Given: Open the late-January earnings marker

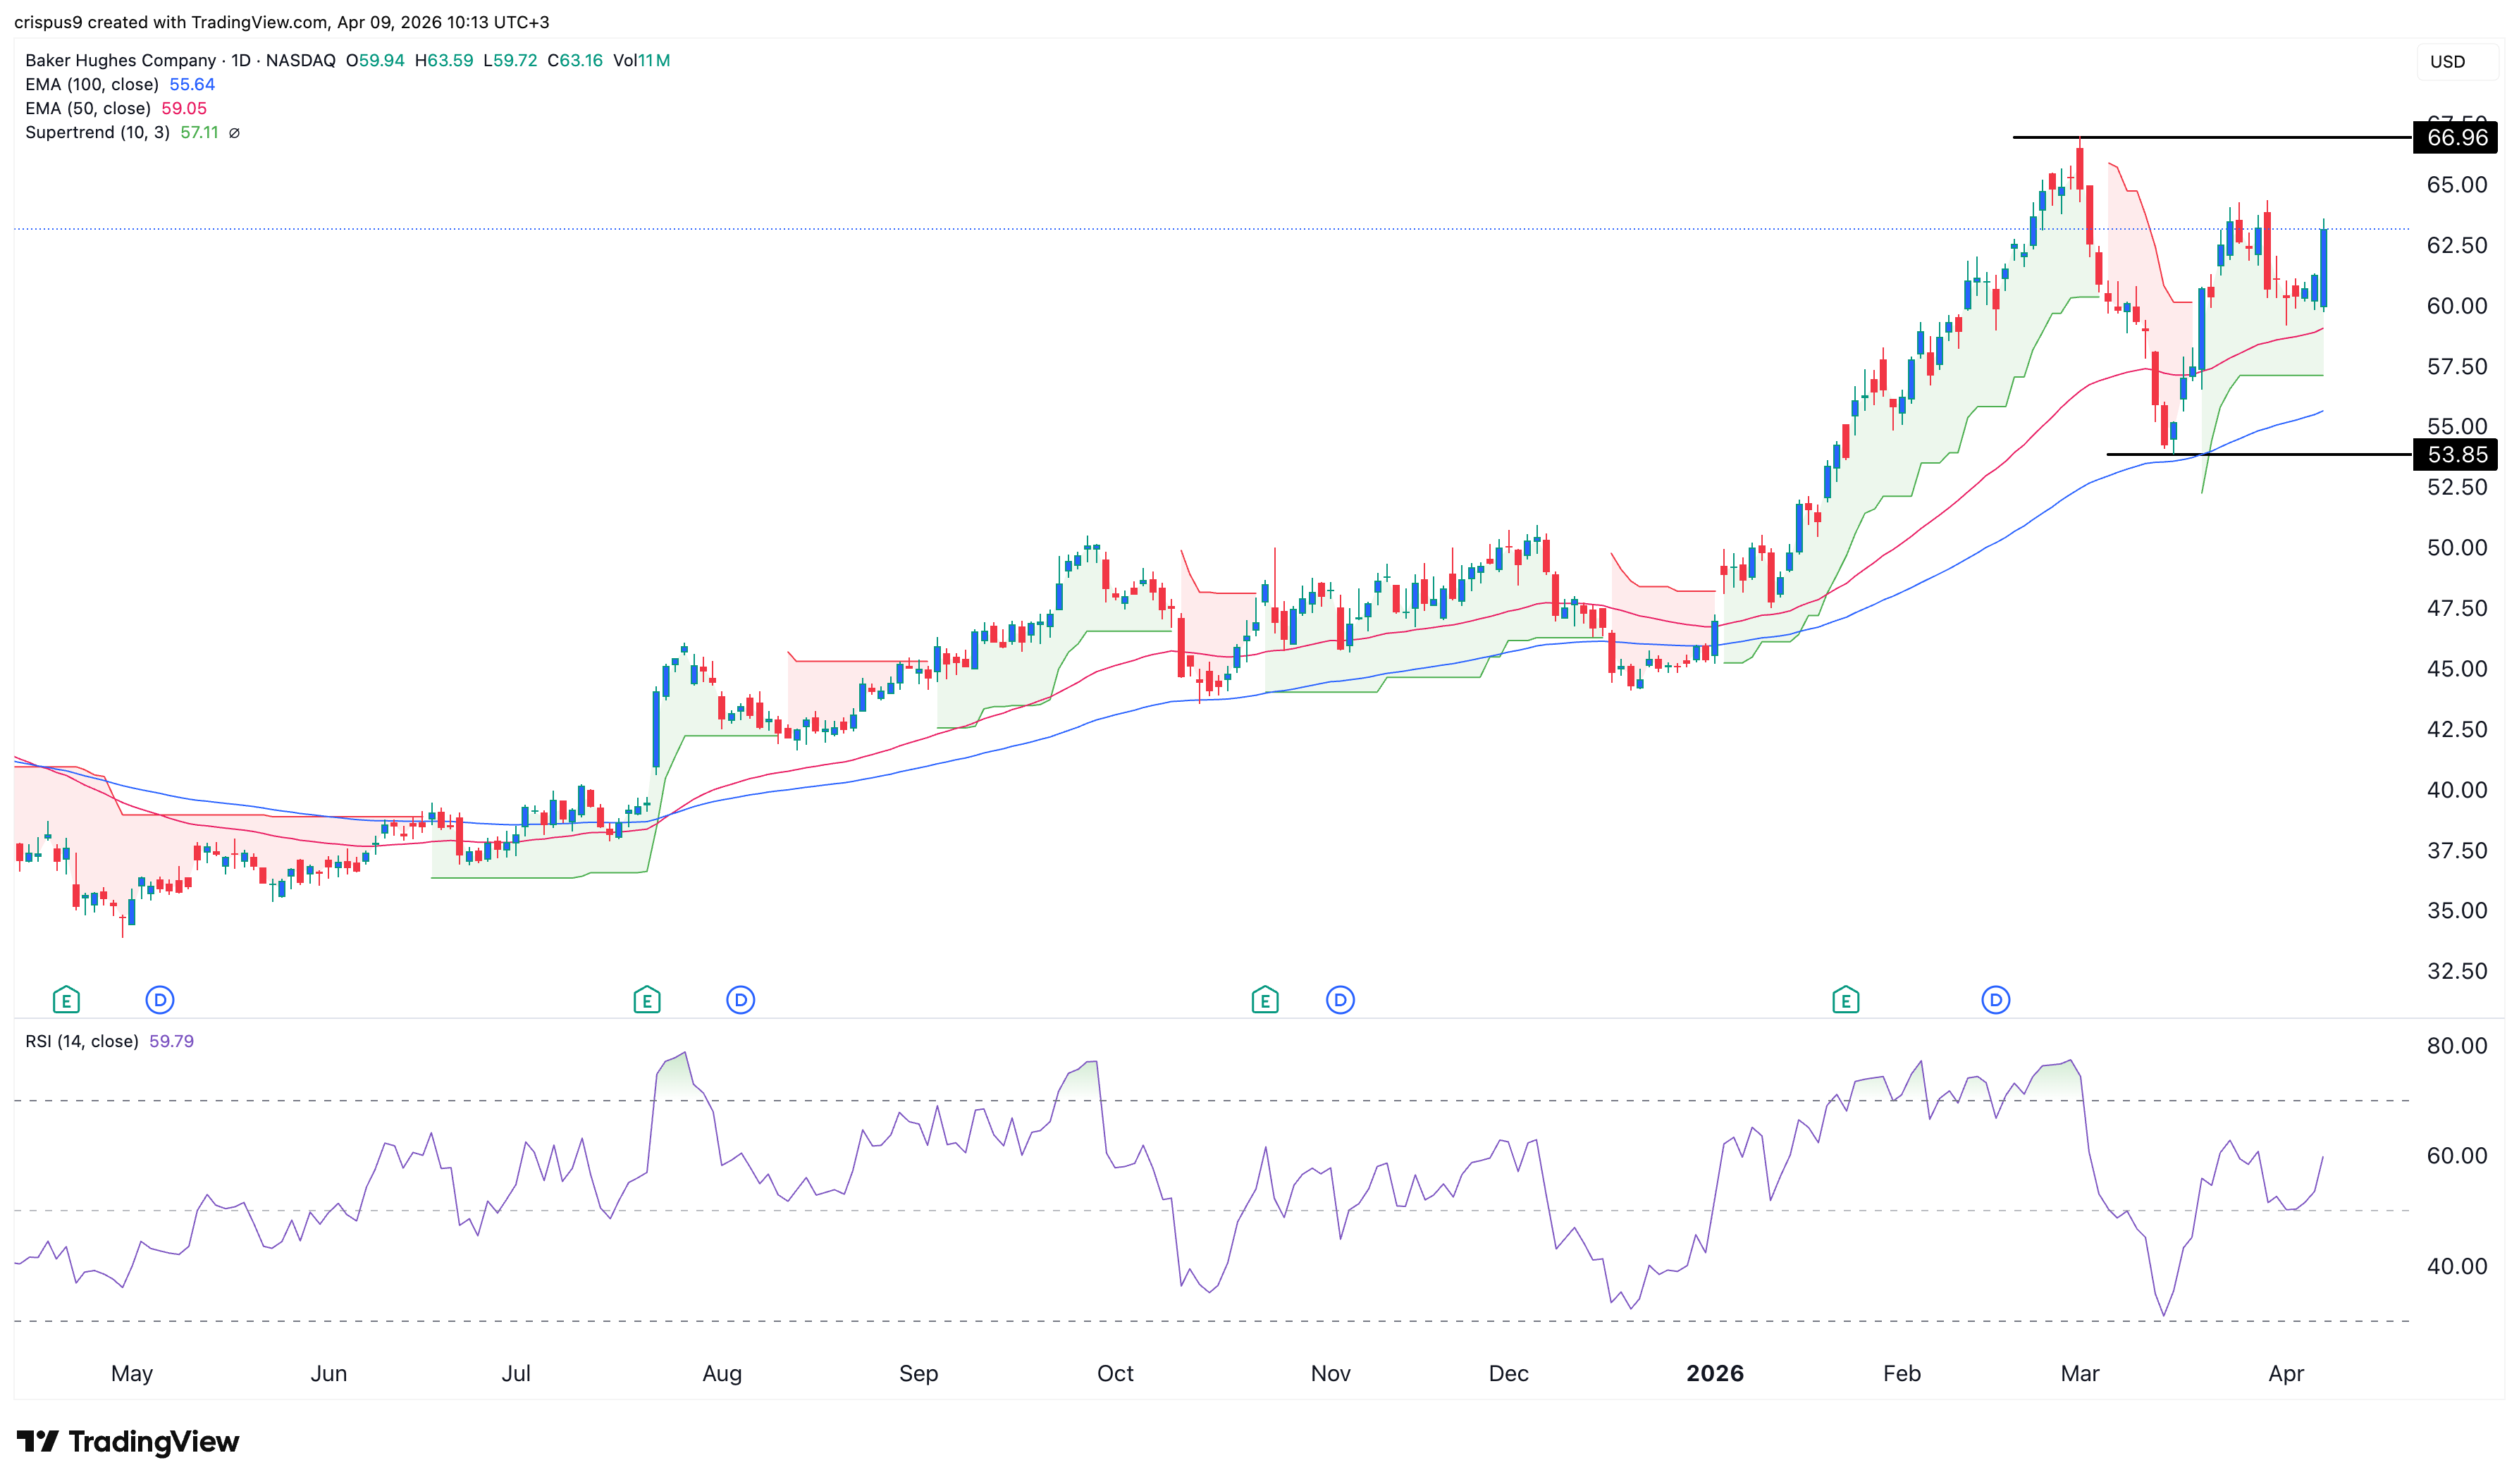Looking at the screenshot, I should click(x=1845, y=999).
